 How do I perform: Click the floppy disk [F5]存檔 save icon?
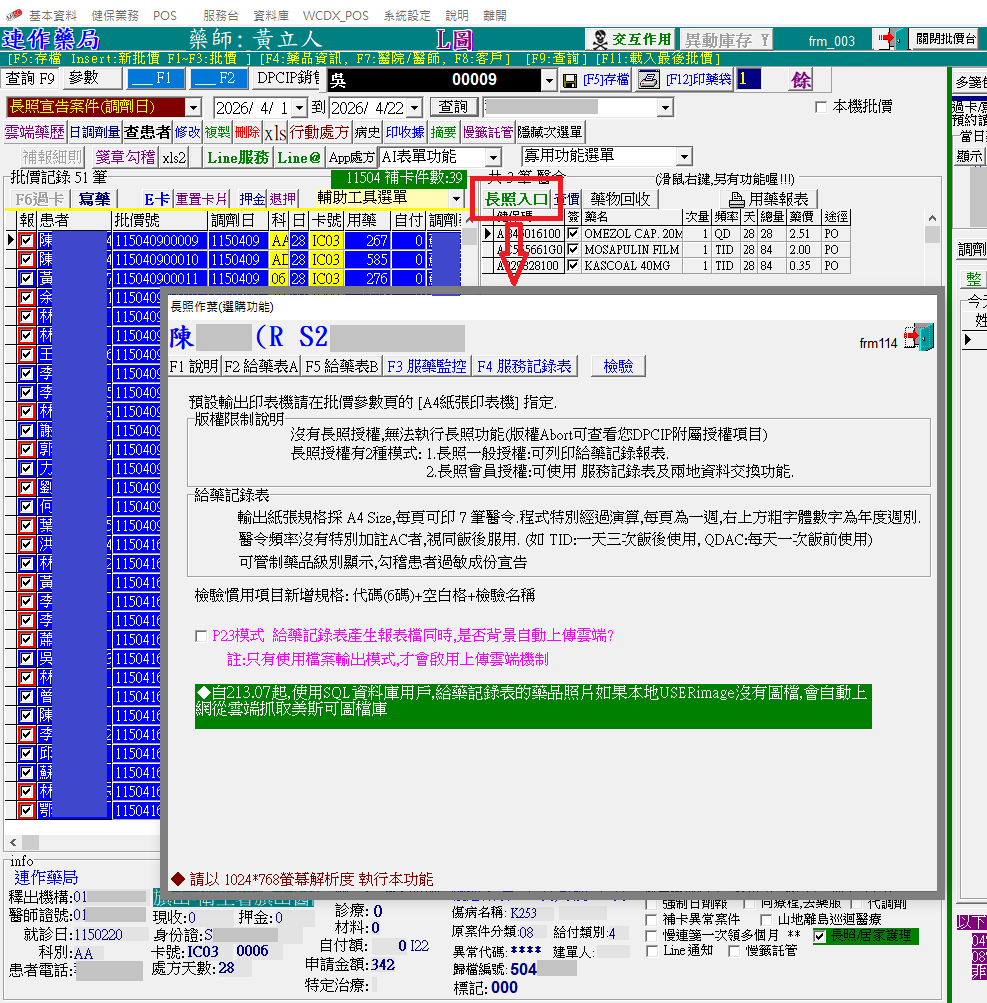pos(569,81)
